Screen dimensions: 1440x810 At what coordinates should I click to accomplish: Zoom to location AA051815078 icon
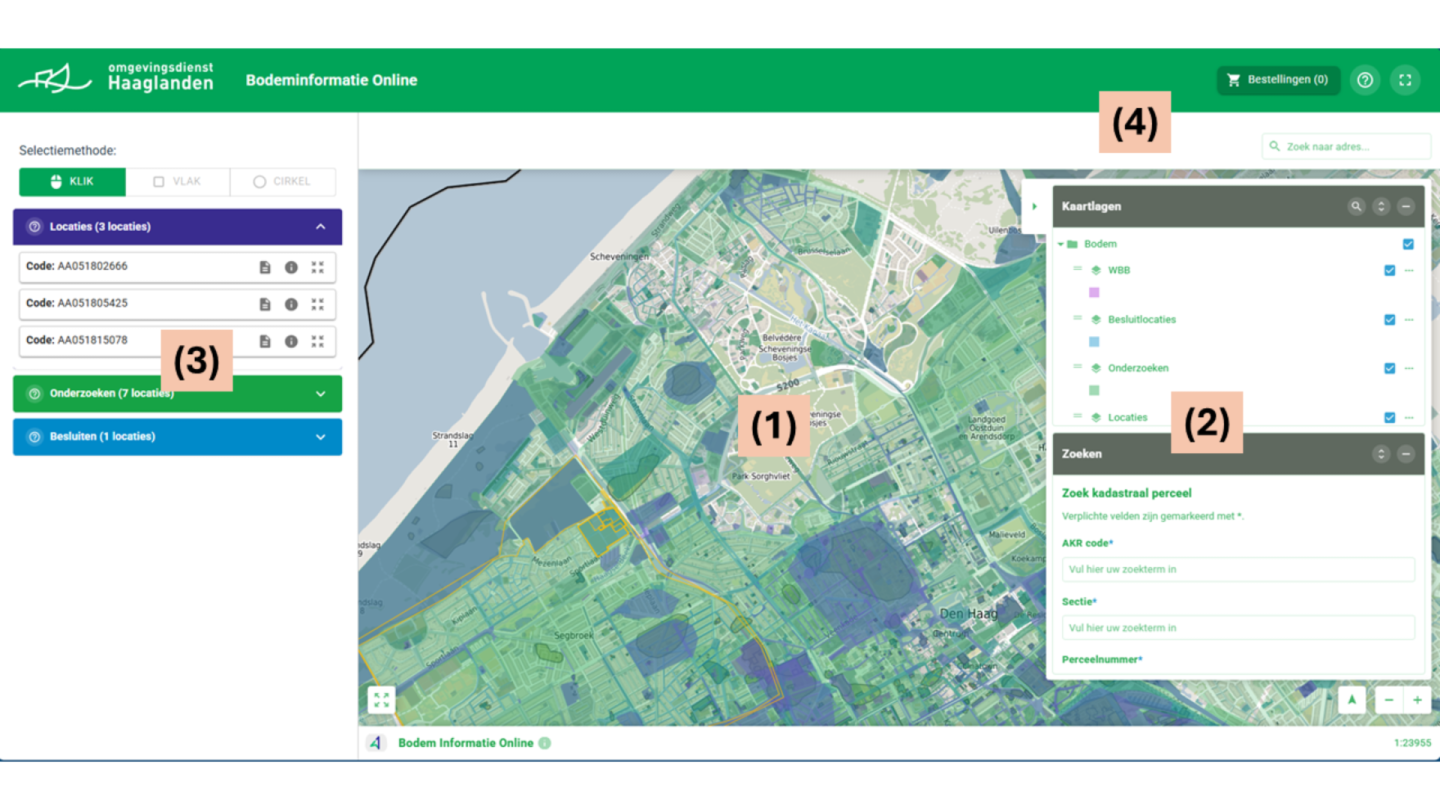(318, 341)
